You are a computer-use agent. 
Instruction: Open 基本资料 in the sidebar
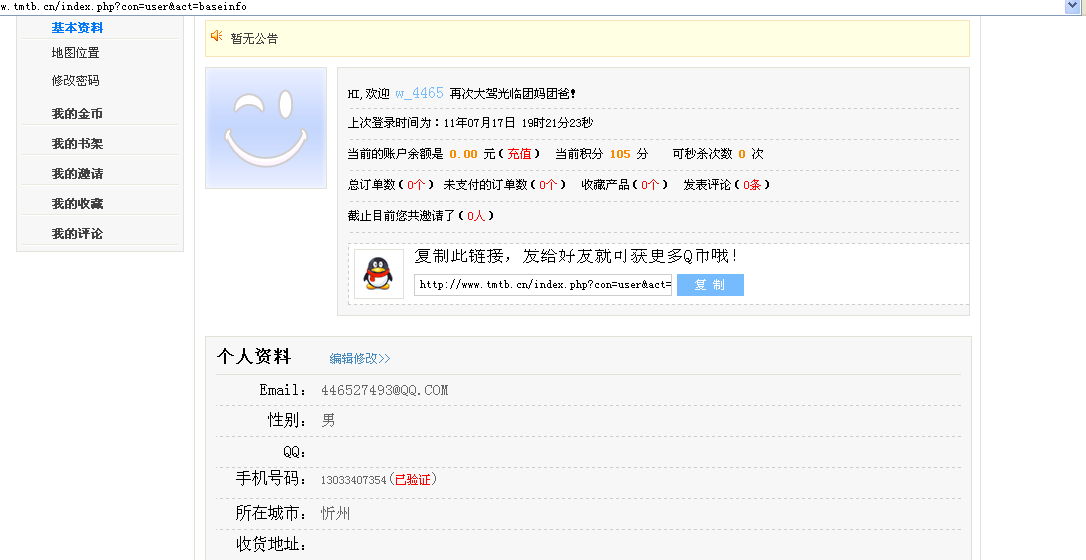77,28
